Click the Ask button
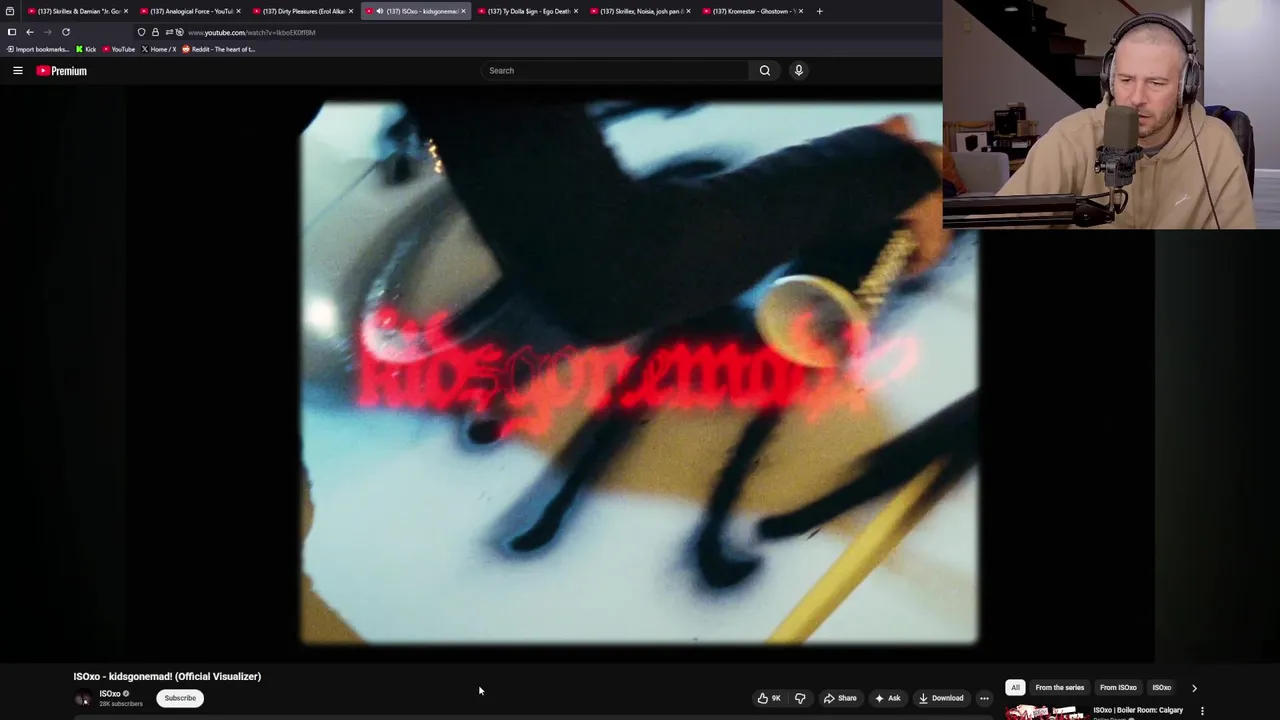 click(887, 698)
